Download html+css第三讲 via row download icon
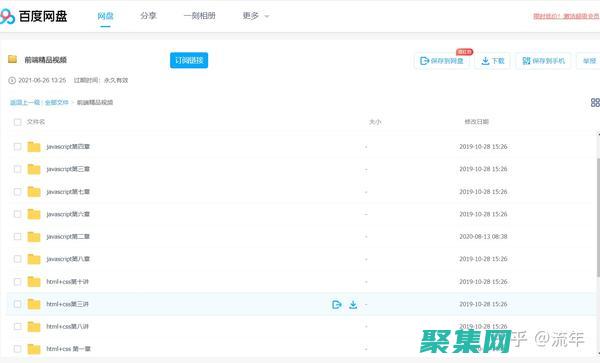The width and height of the screenshot is (600, 363). click(353, 304)
